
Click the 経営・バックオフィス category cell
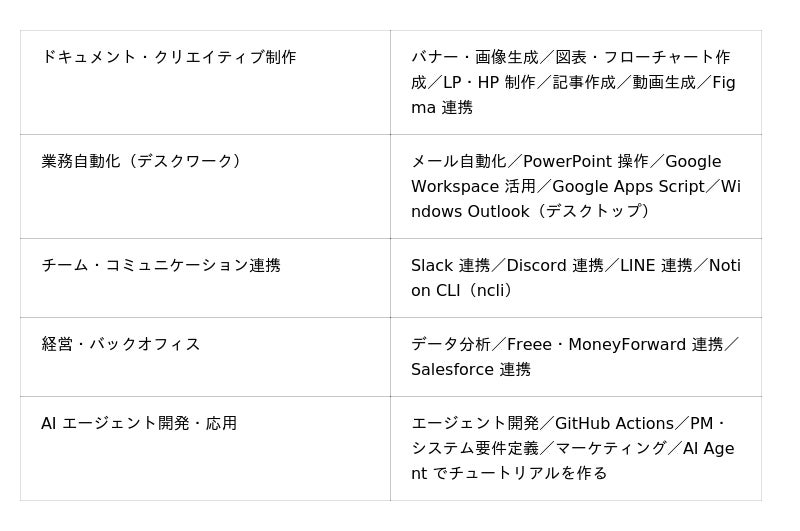(x=121, y=344)
